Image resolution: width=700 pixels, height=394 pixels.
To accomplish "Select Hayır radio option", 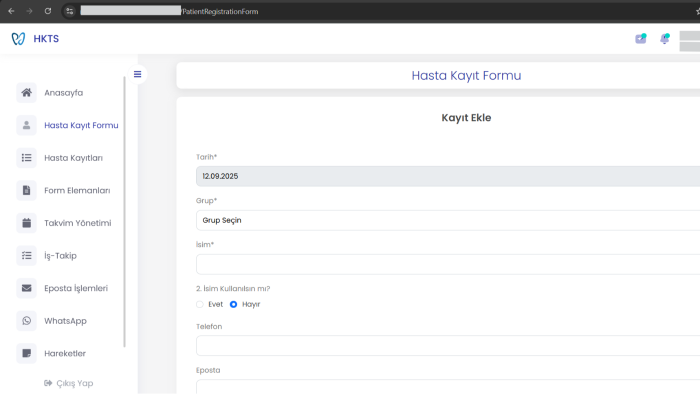I will tap(233, 304).
